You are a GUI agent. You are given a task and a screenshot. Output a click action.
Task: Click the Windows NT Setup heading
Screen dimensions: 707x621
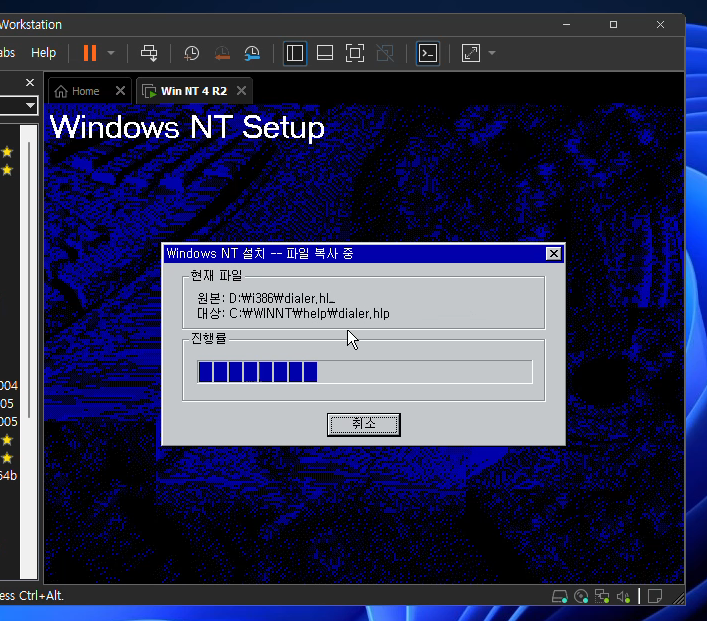coord(187,127)
